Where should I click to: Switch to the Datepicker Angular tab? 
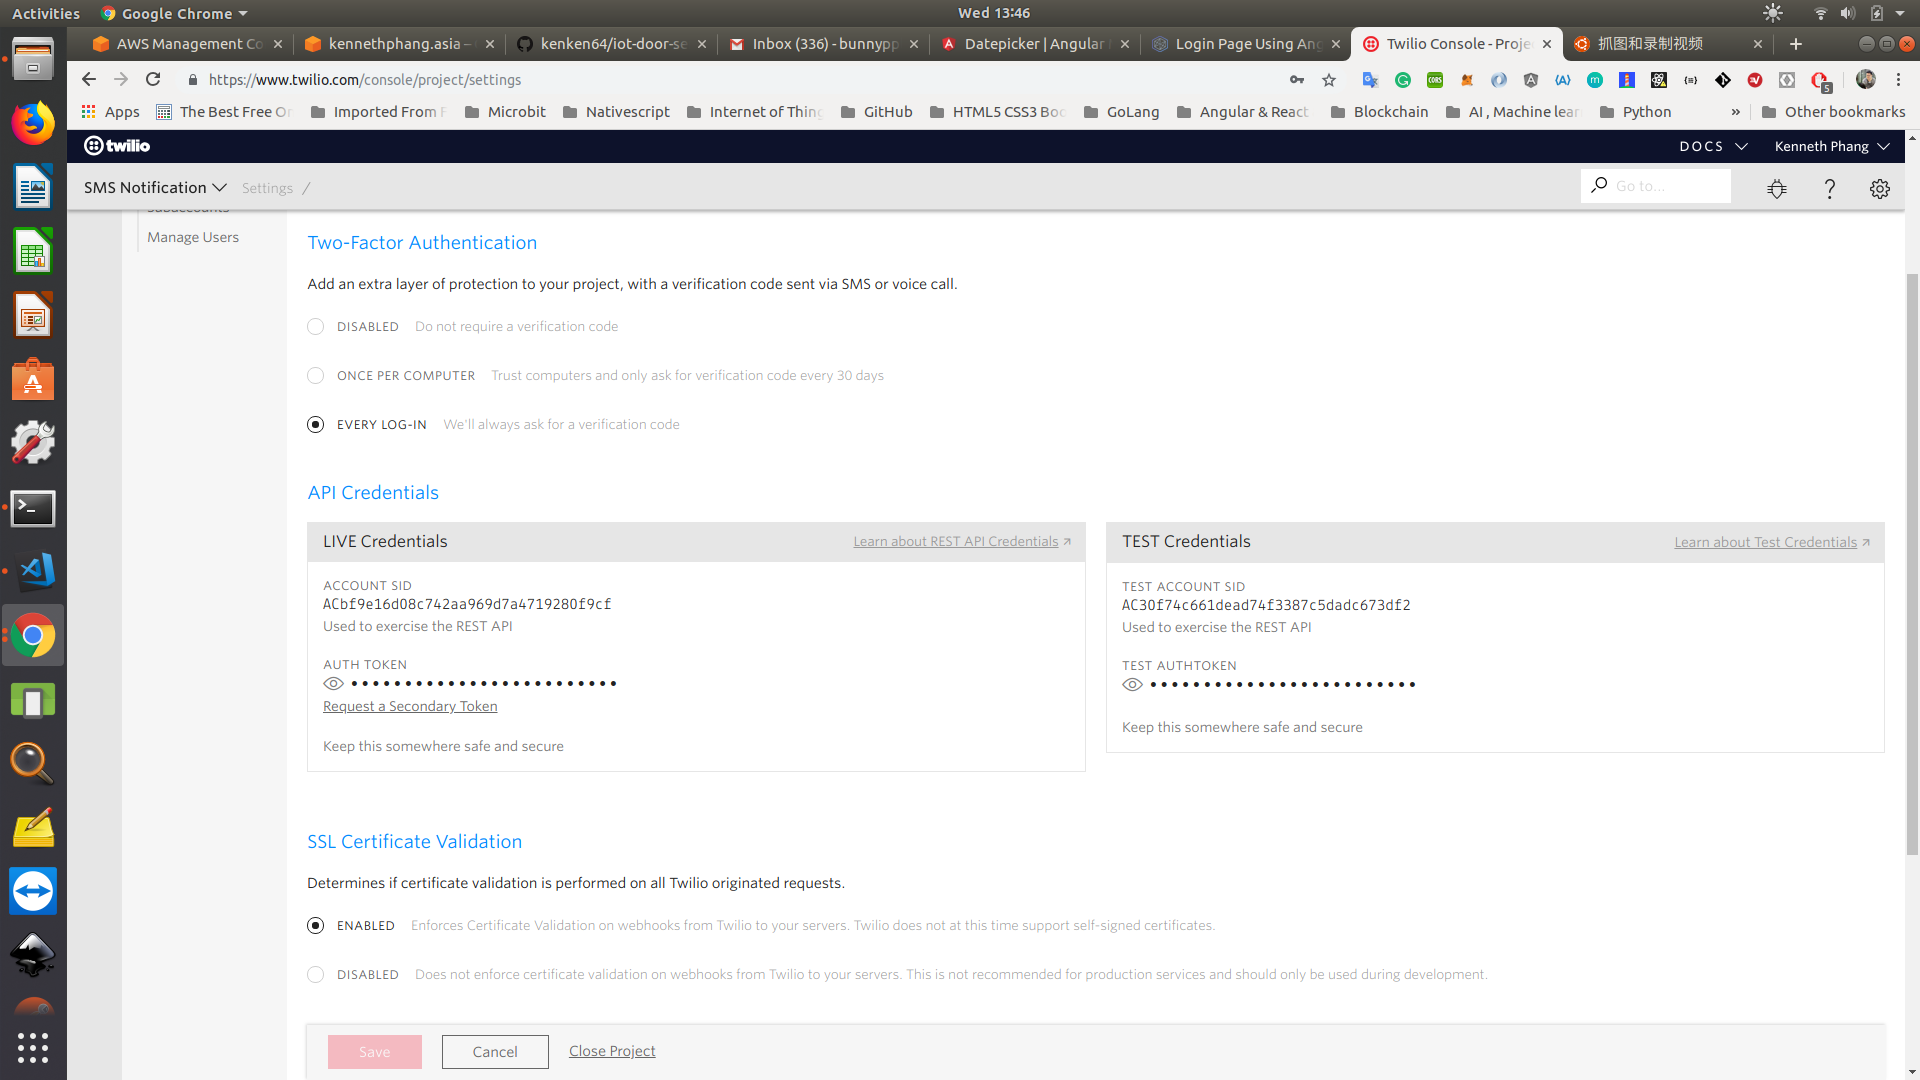(x=1033, y=44)
